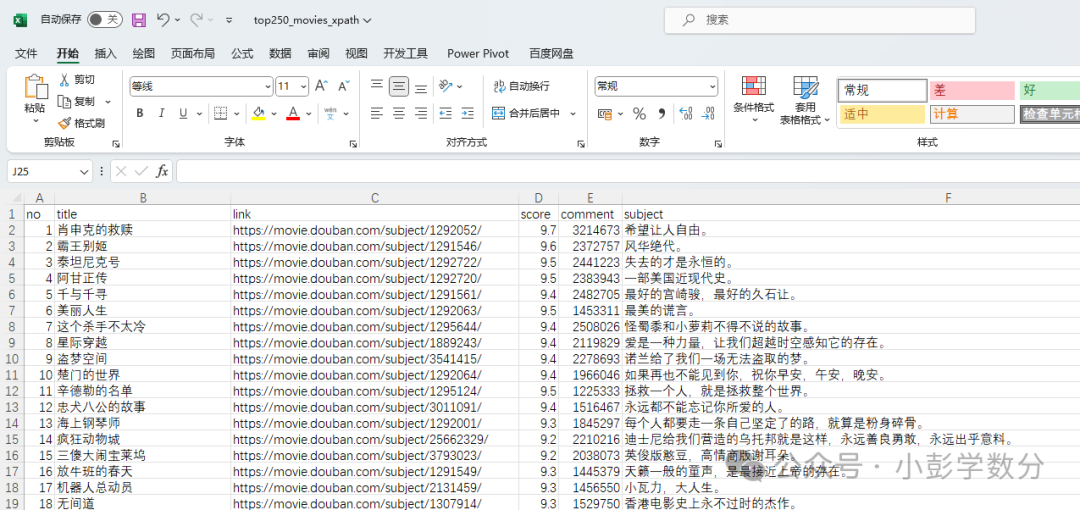The image size is (1080, 510).
Task: Toggle middle vertical alignment
Action: click(x=399, y=86)
